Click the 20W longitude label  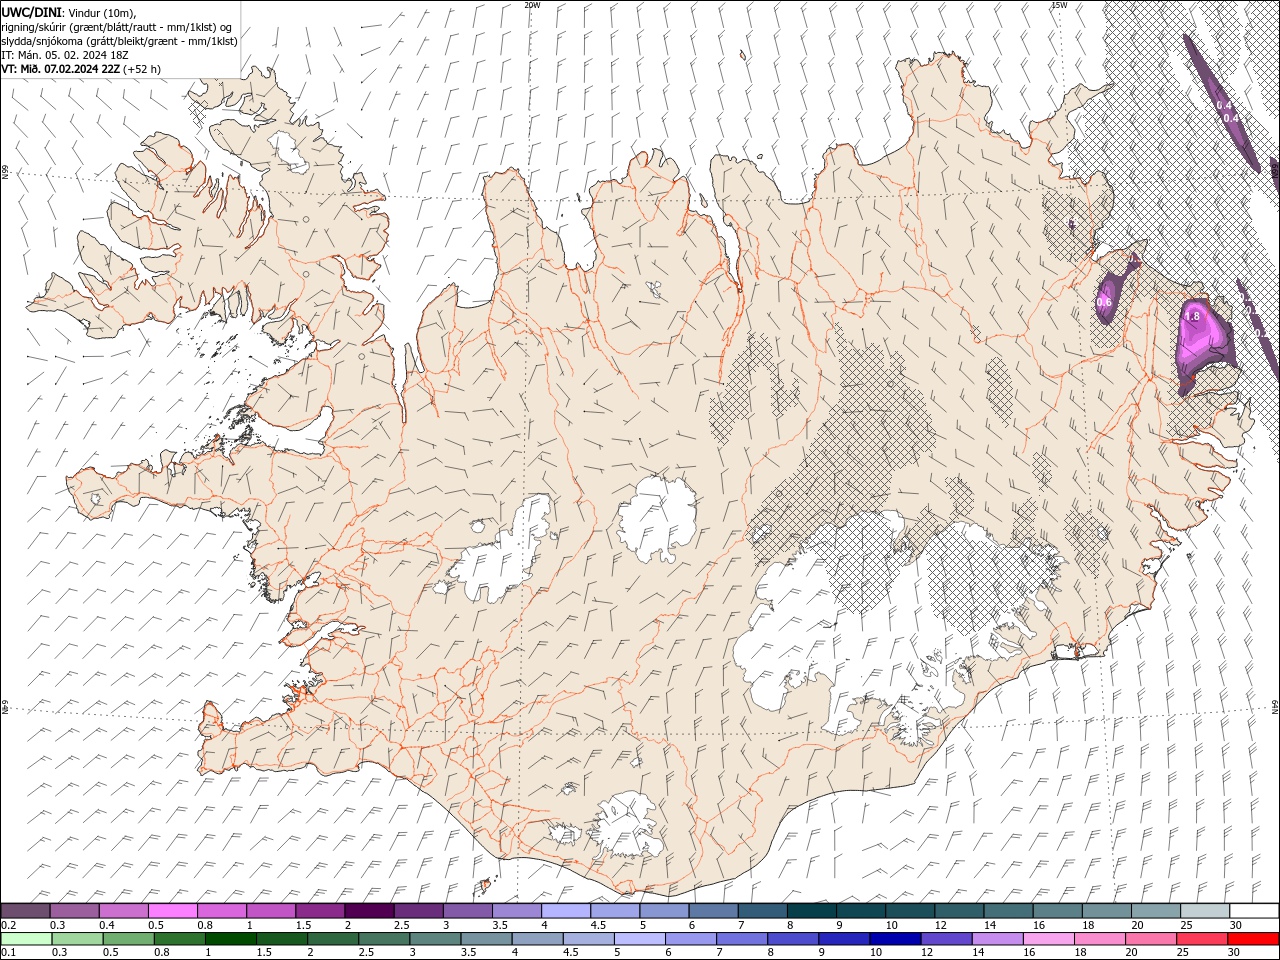pyautogui.click(x=532, y=5)
